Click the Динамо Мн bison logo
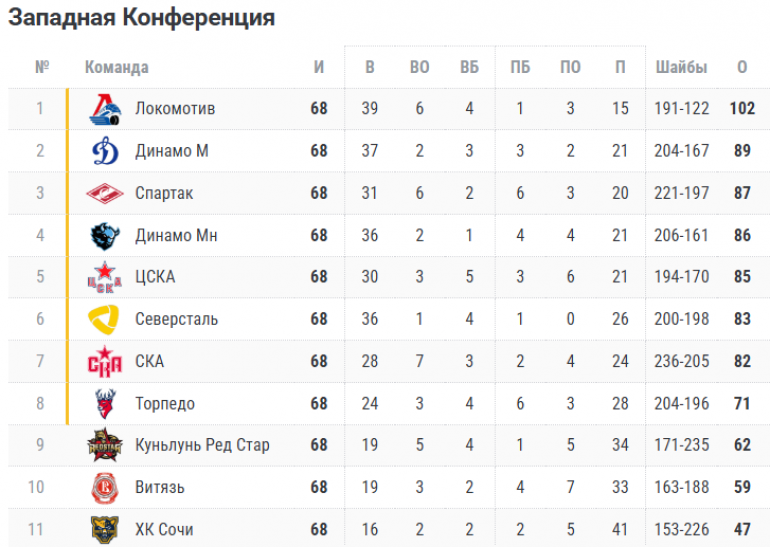770x547 pixels. tap(105, 235)
